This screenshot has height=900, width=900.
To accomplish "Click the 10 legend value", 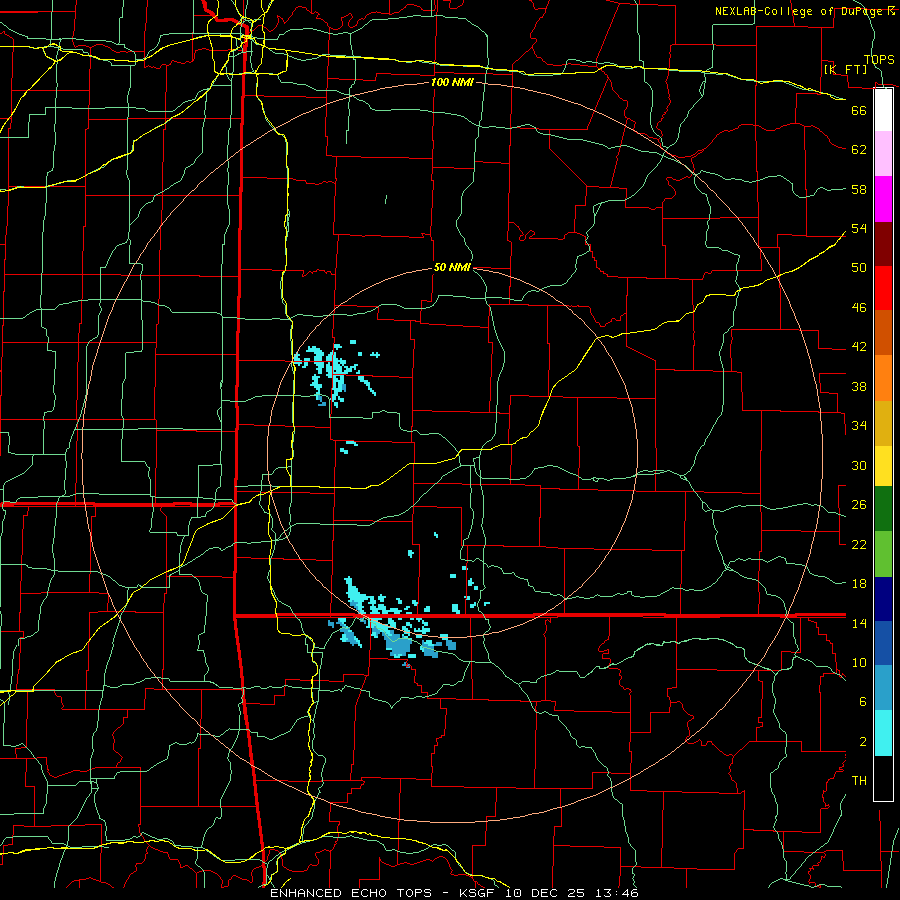I will click(859, 662).
